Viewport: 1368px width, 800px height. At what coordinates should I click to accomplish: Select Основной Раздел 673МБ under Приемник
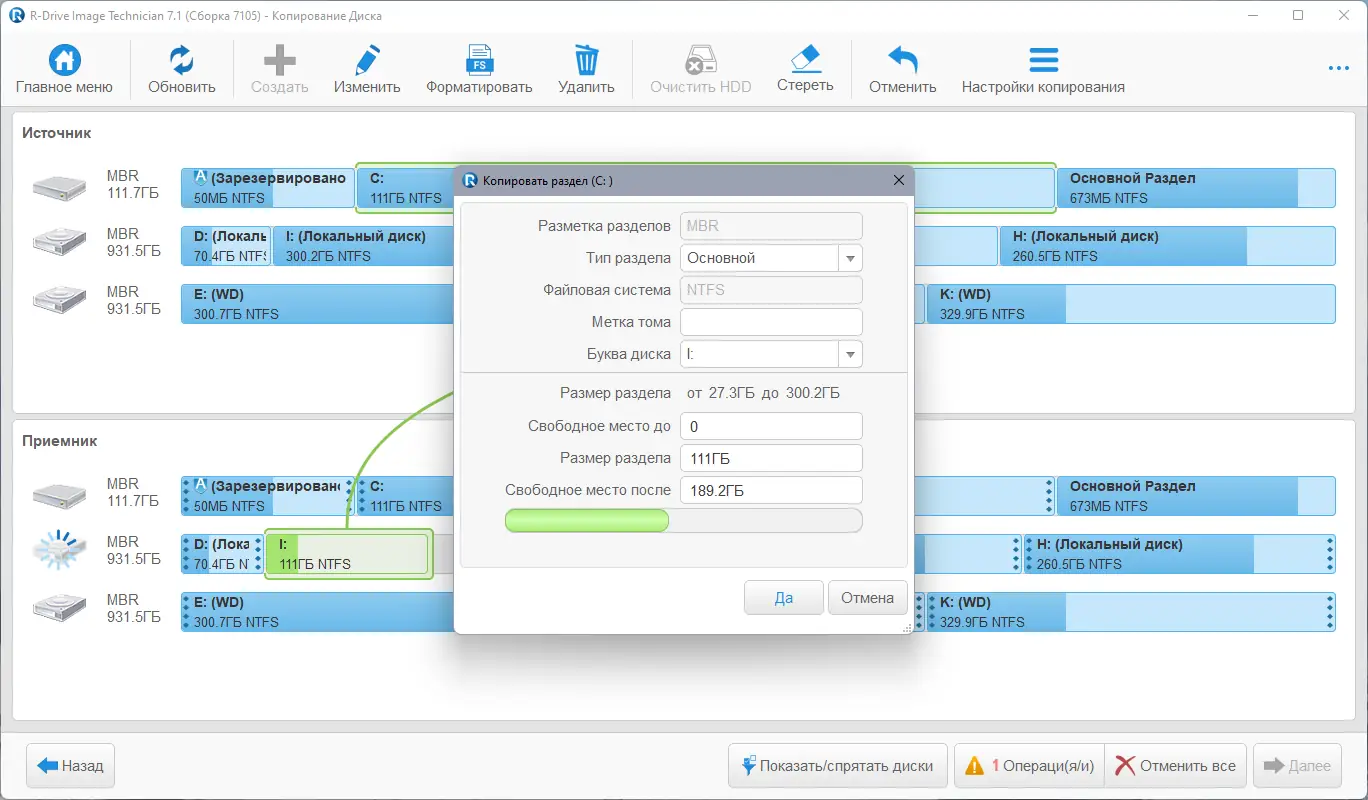[x=1195, y=496]
